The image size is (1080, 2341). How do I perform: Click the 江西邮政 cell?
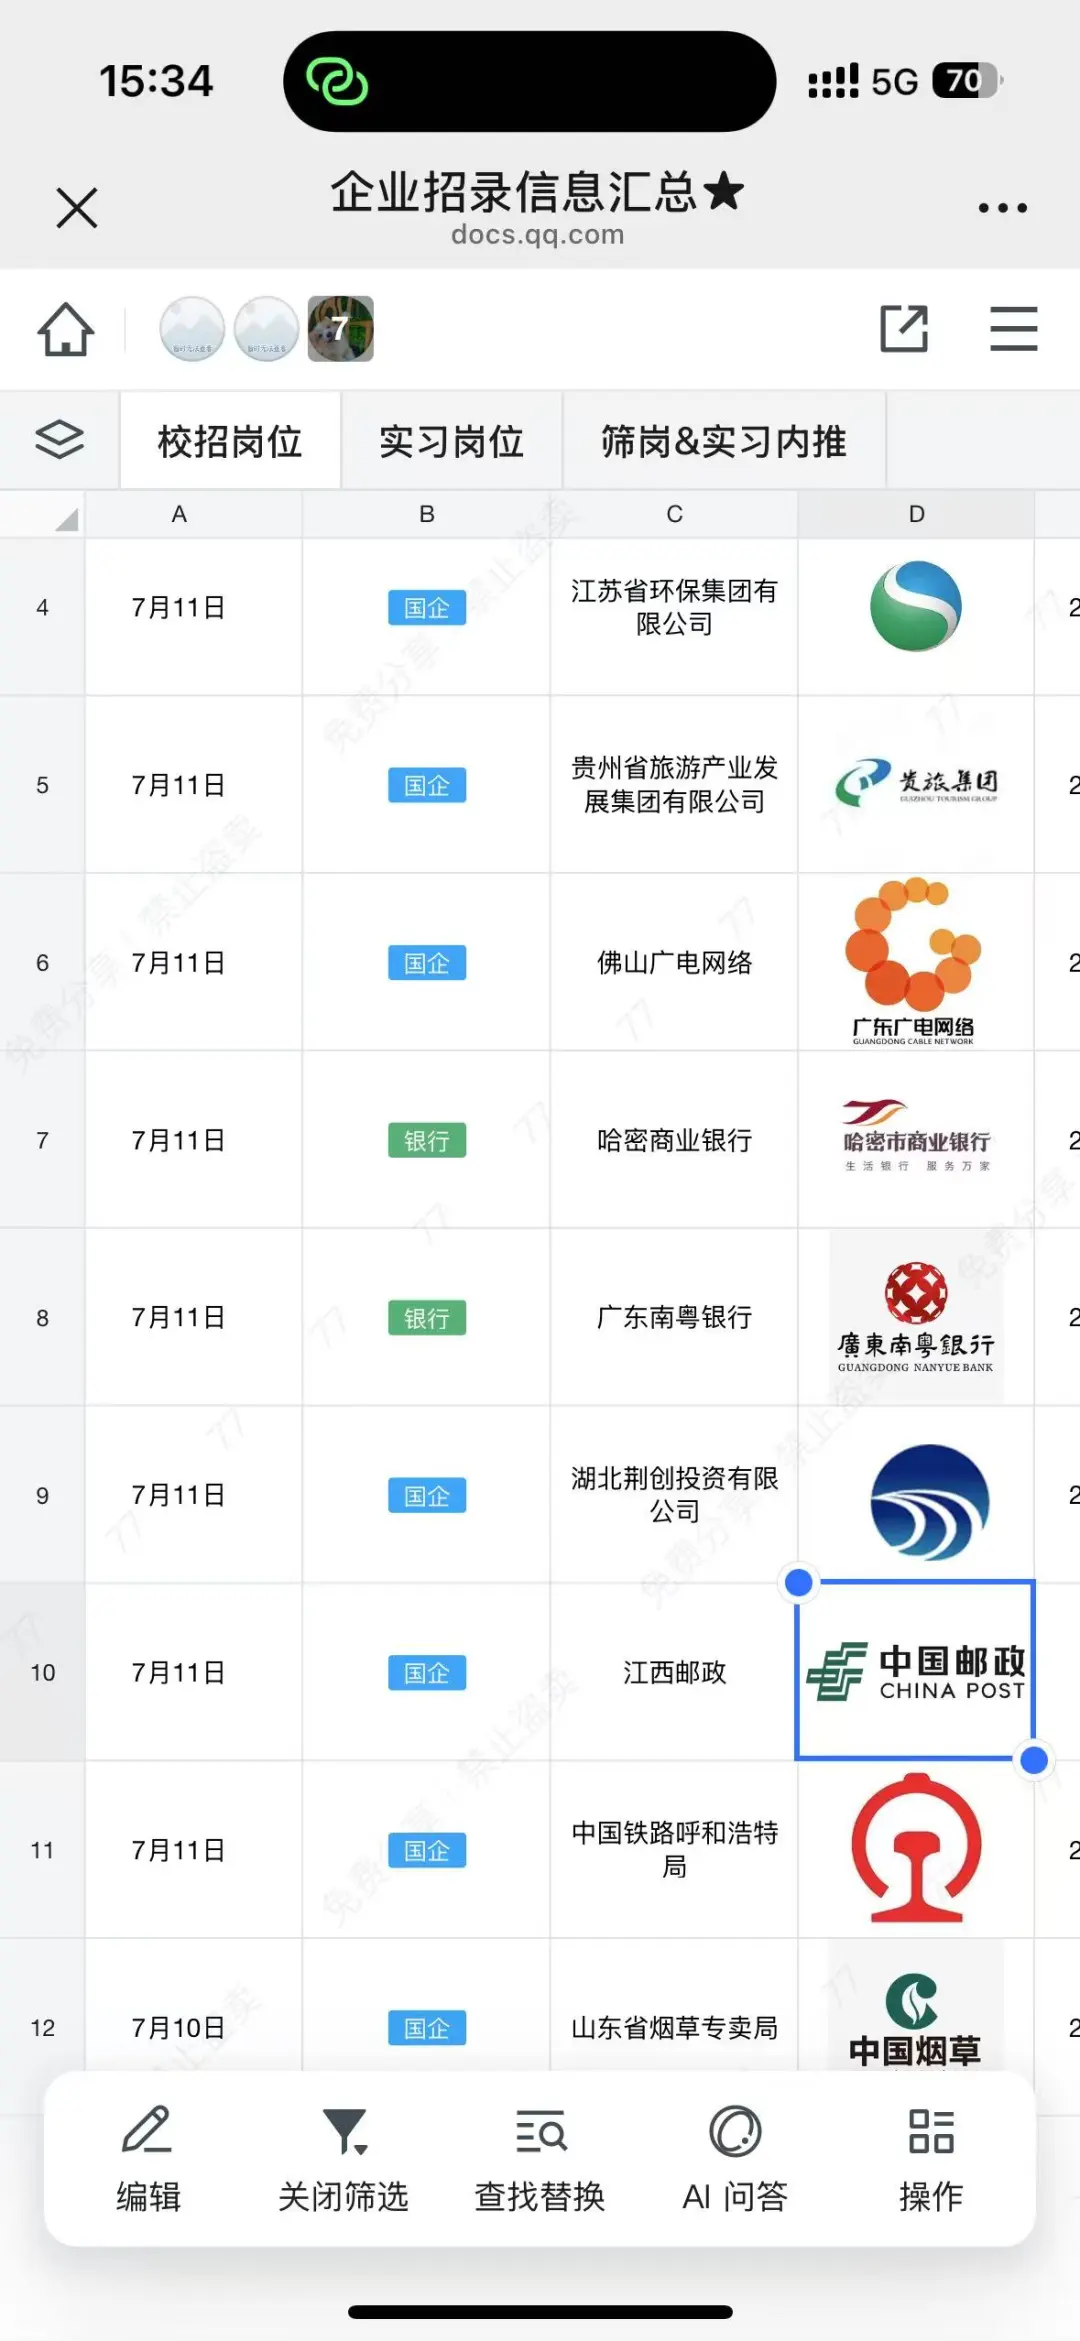(x=674, y=1672)
